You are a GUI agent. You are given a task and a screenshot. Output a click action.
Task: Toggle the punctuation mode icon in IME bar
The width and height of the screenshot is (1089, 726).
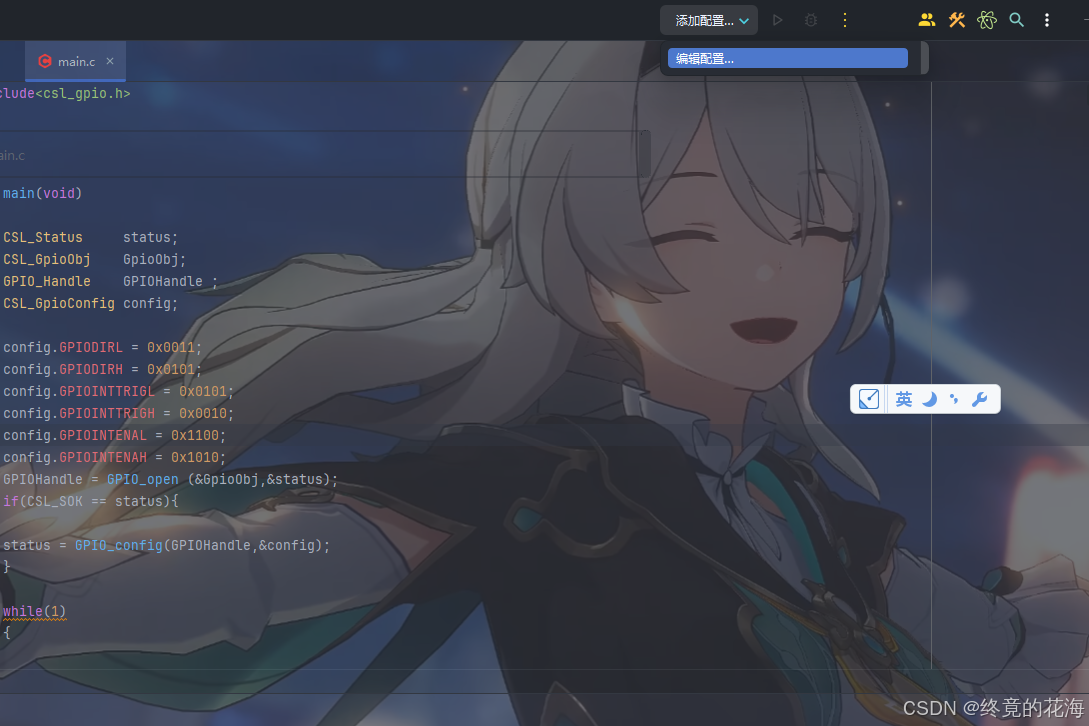pos(954,399)
